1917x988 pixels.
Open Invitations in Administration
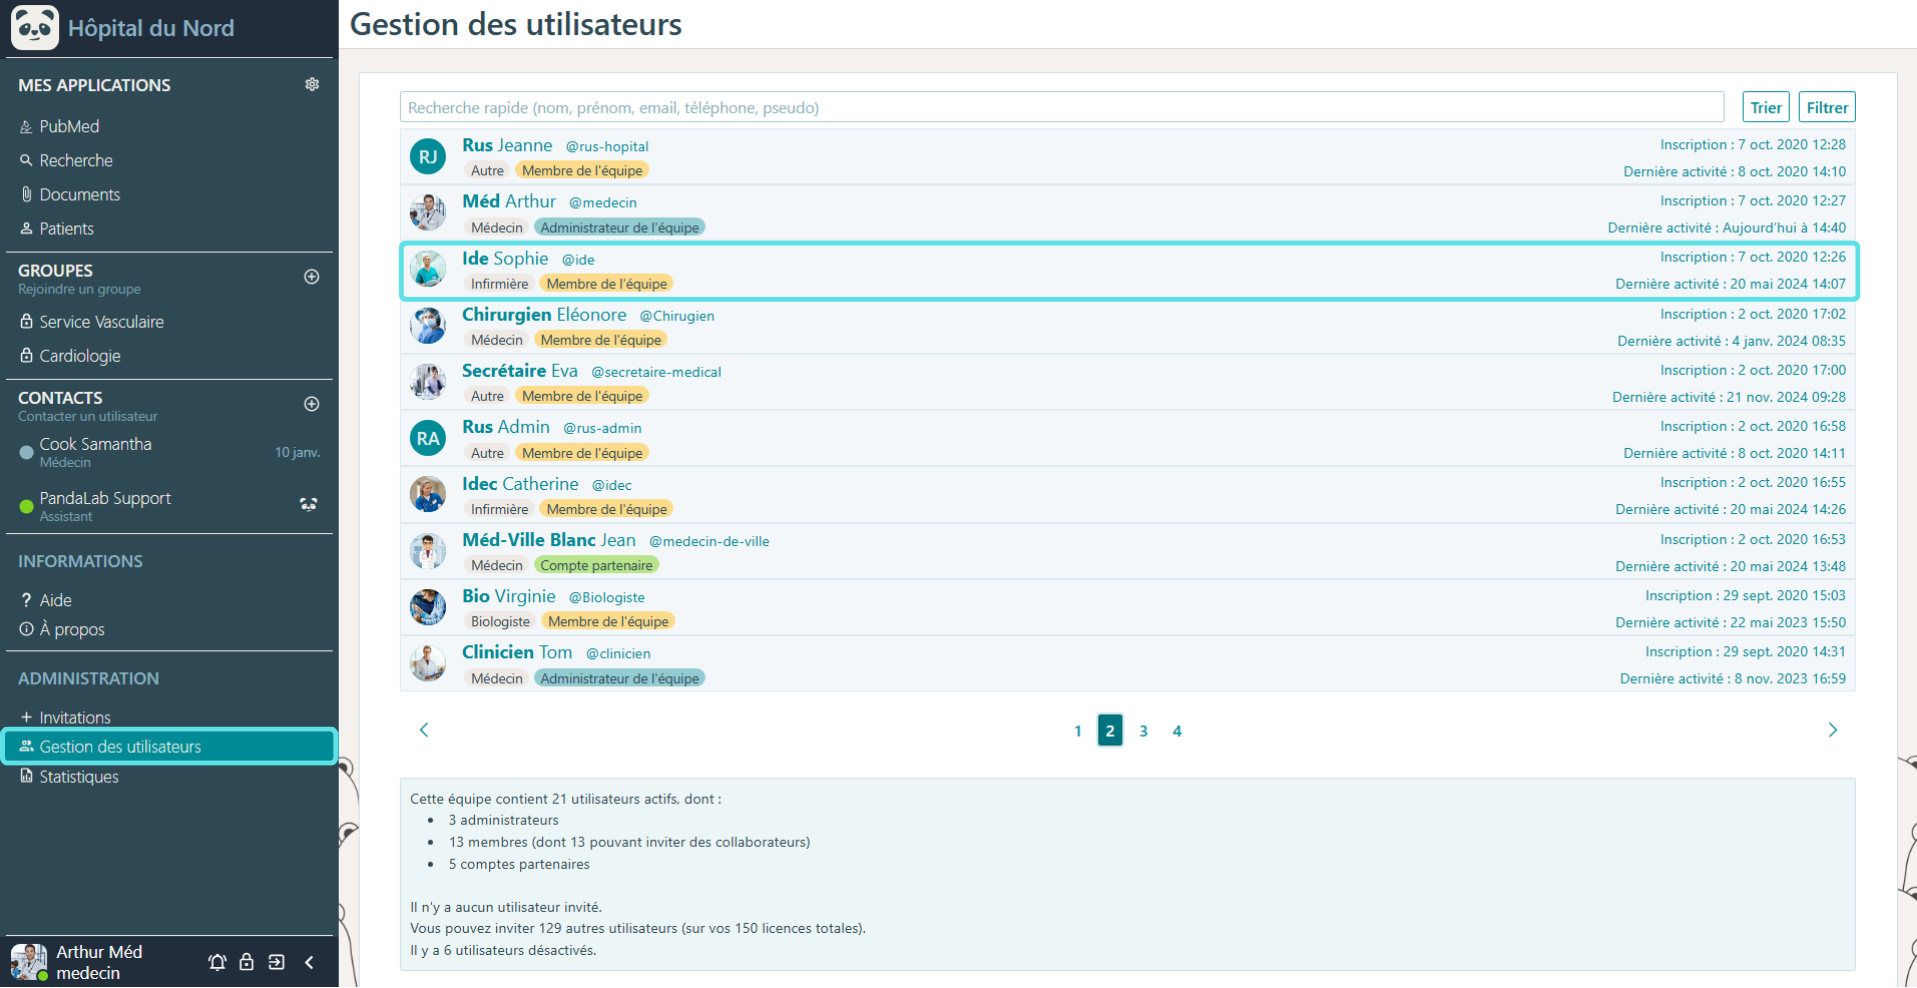[74, 717]
